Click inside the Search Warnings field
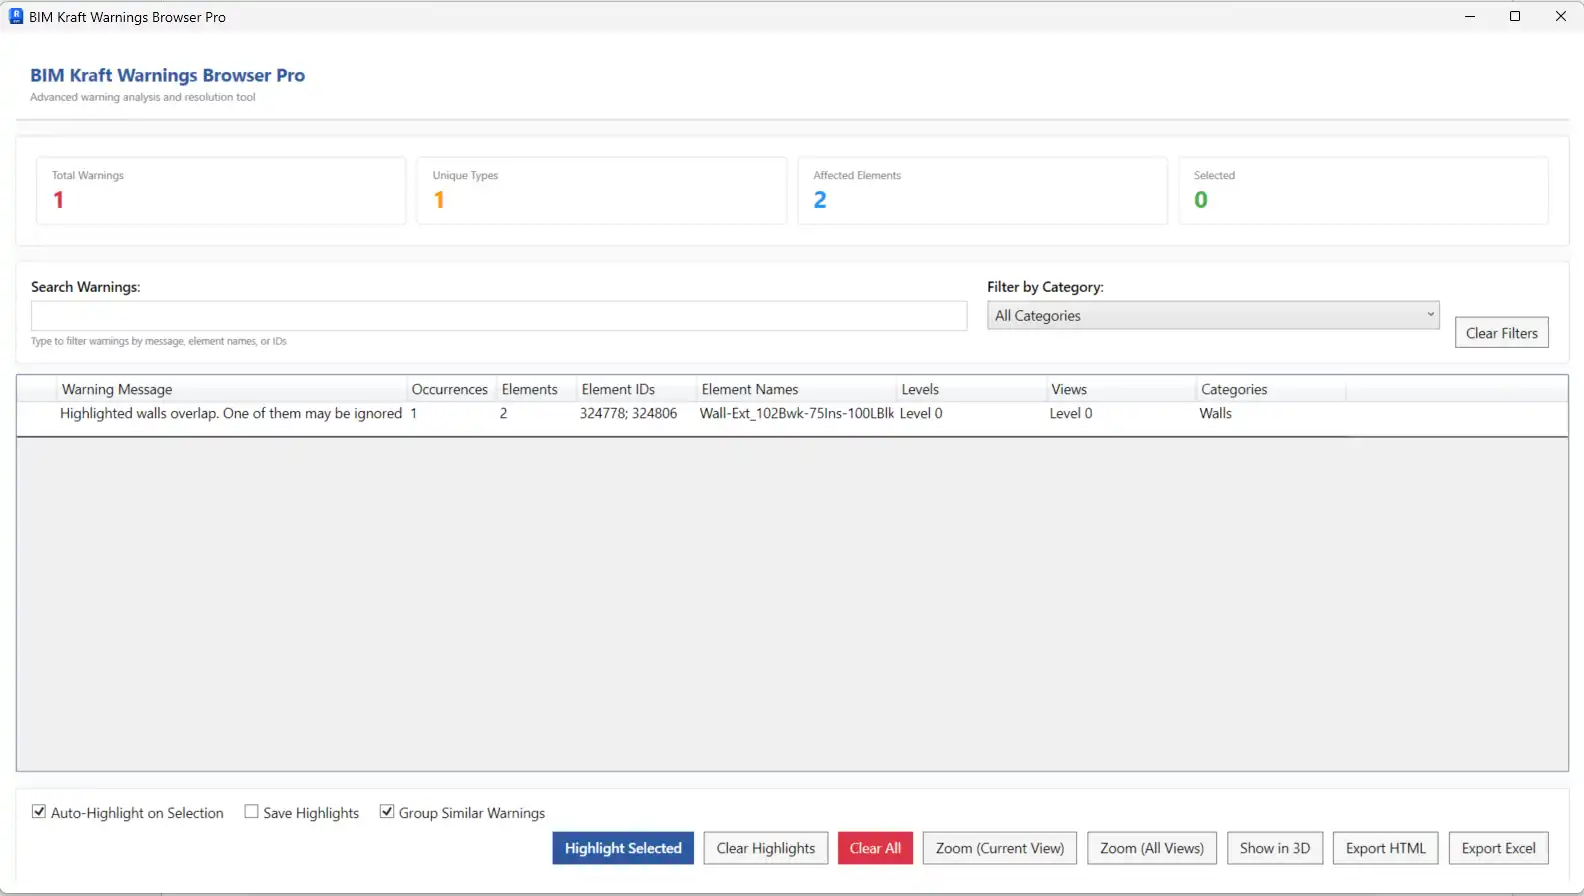 pos(498,316)
